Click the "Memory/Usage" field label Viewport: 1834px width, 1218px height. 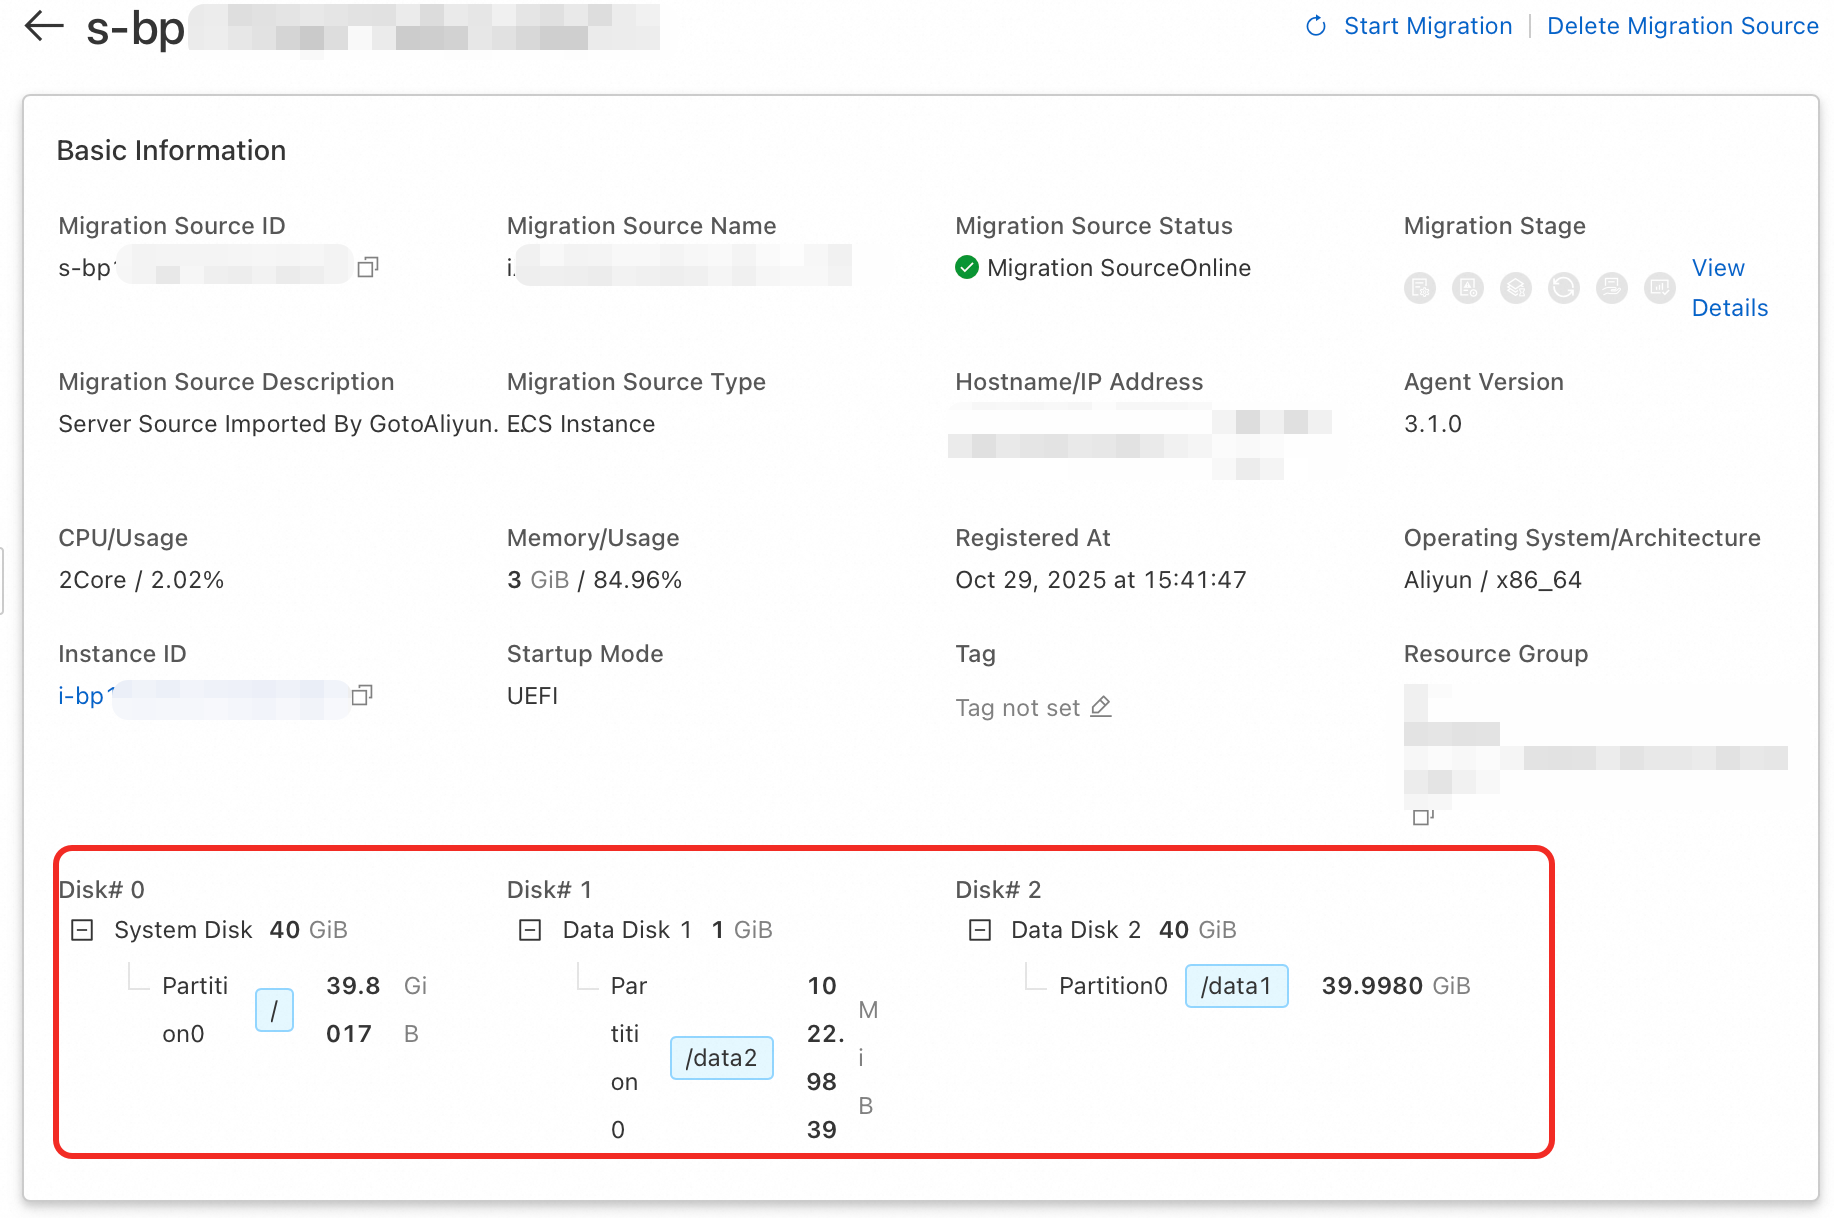click(593, 538)
